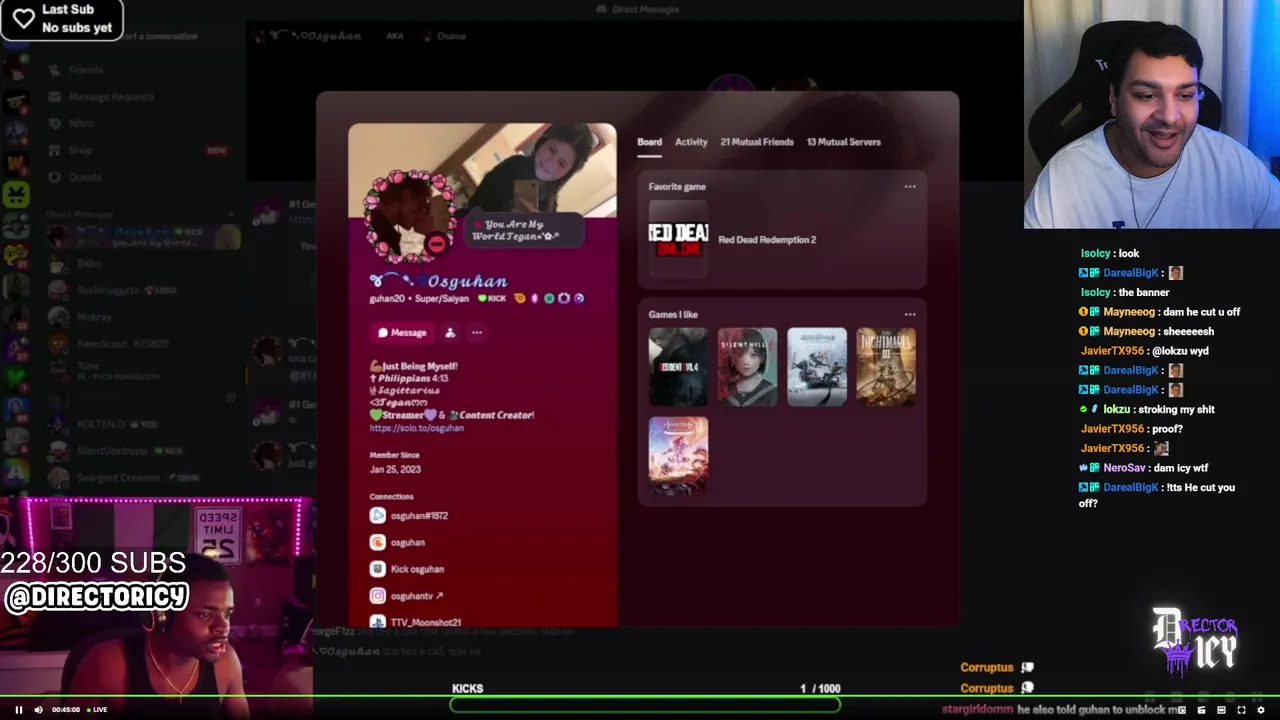Click the KICK badge on the profile
Image resolution: width=1280 pixels, height=720 pixels.
tap(491, 298)
